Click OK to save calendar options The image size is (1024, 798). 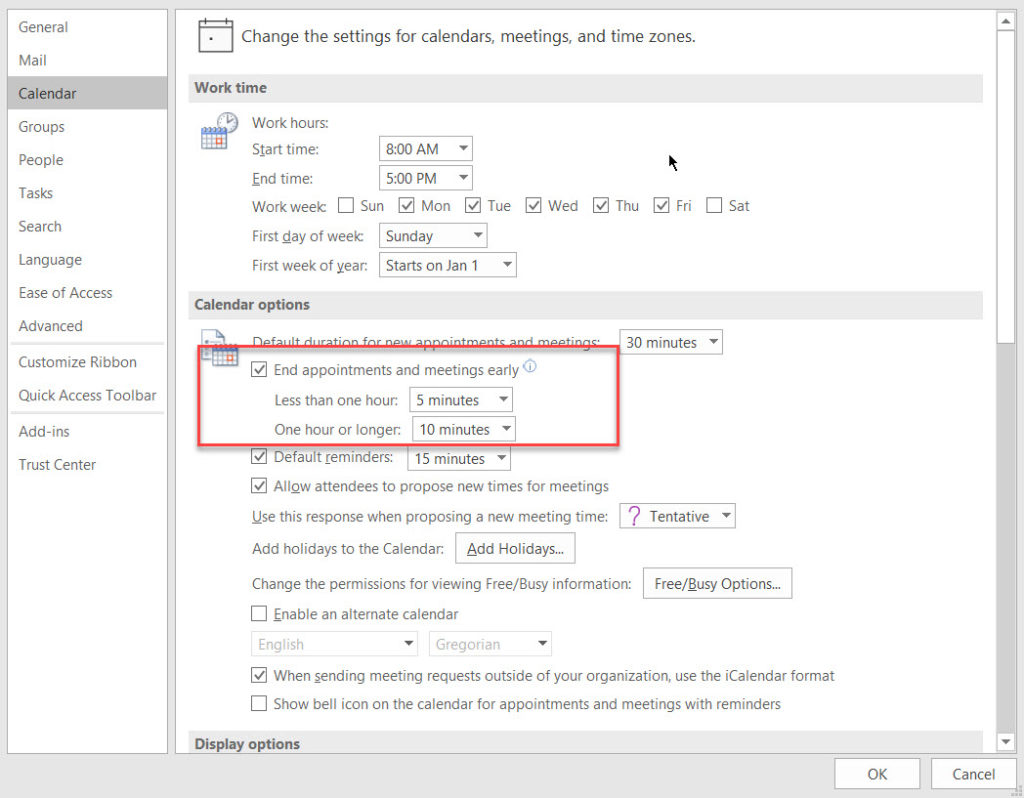pyautogui.click(x=877, y=774)
